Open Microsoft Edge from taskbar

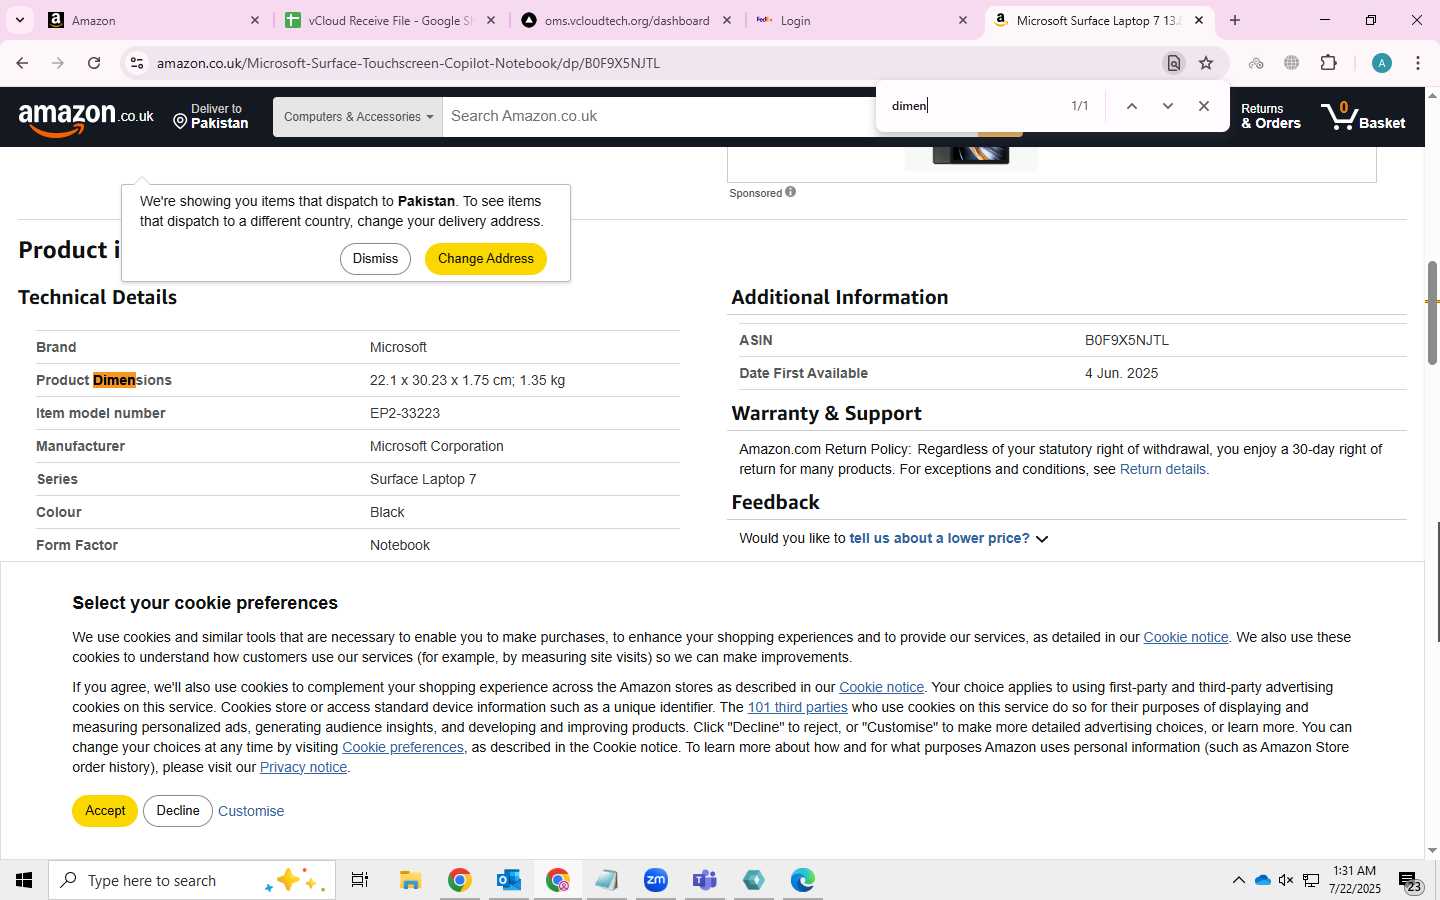pyautogui.click(x=803, y=880)
